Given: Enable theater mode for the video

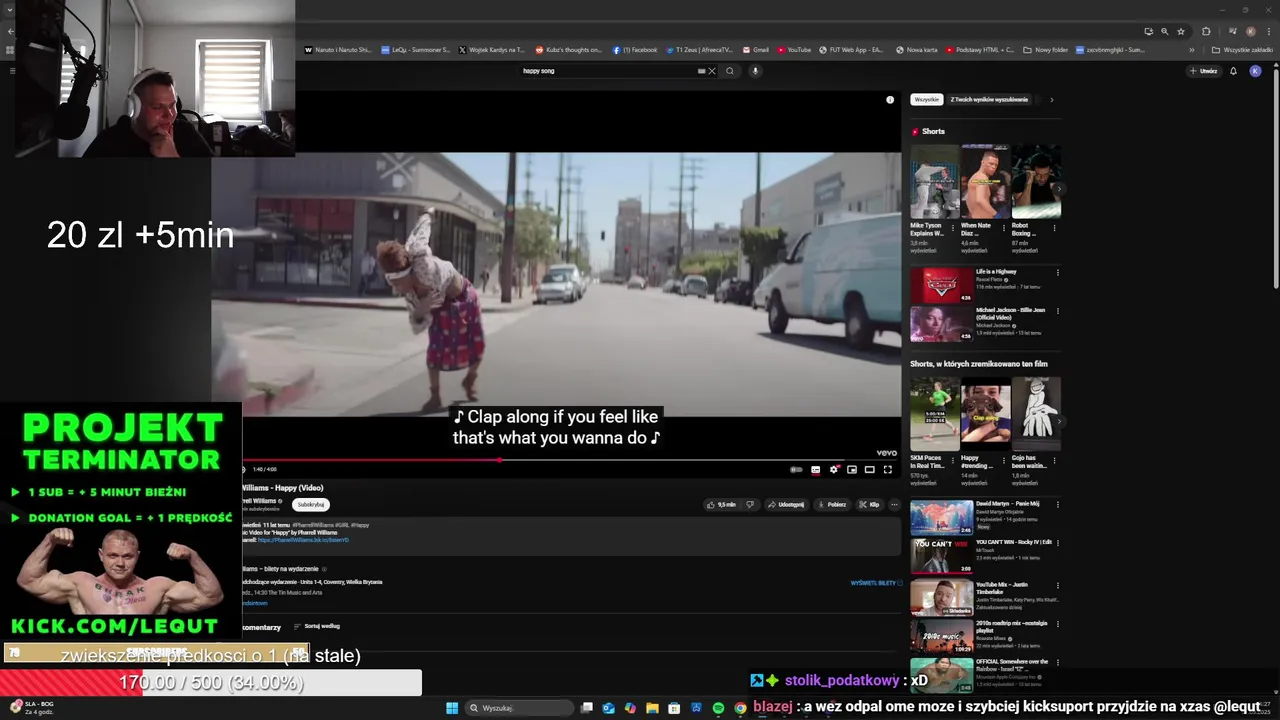Looking at the screenshot, I should tap(870, 469).
